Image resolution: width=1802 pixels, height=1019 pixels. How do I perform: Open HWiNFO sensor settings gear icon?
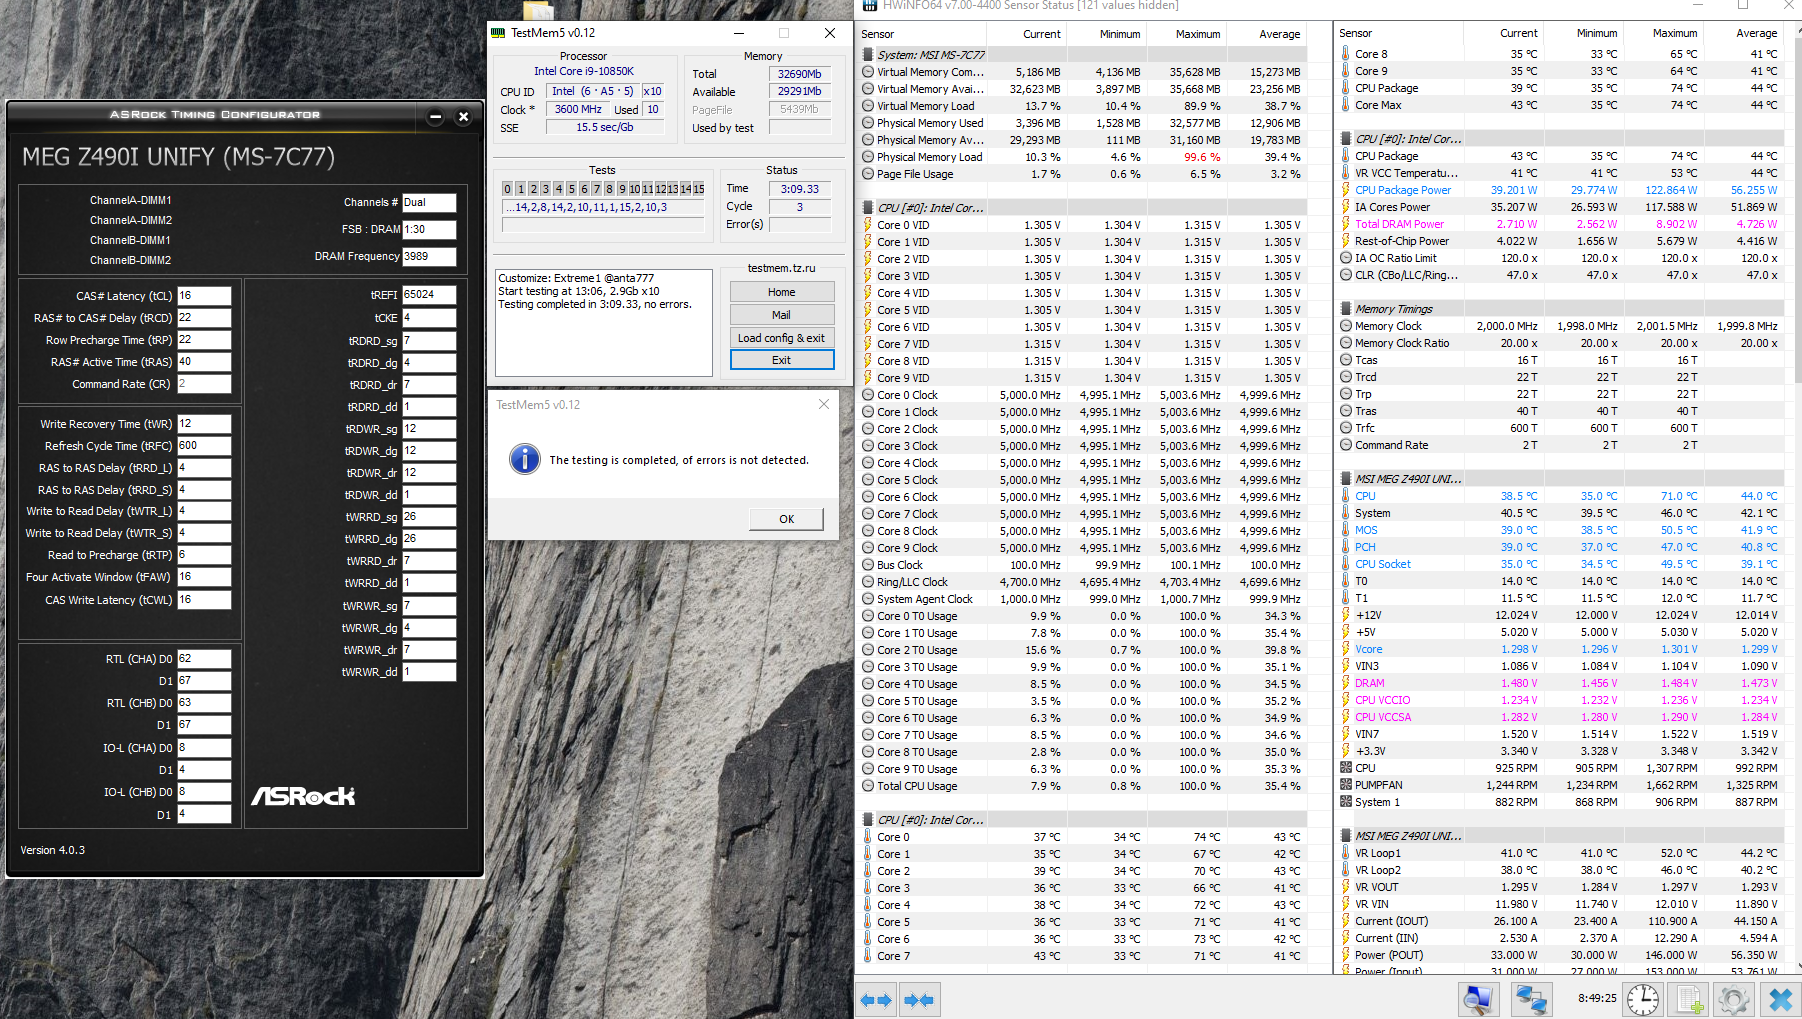click(x=1734, y=999)
